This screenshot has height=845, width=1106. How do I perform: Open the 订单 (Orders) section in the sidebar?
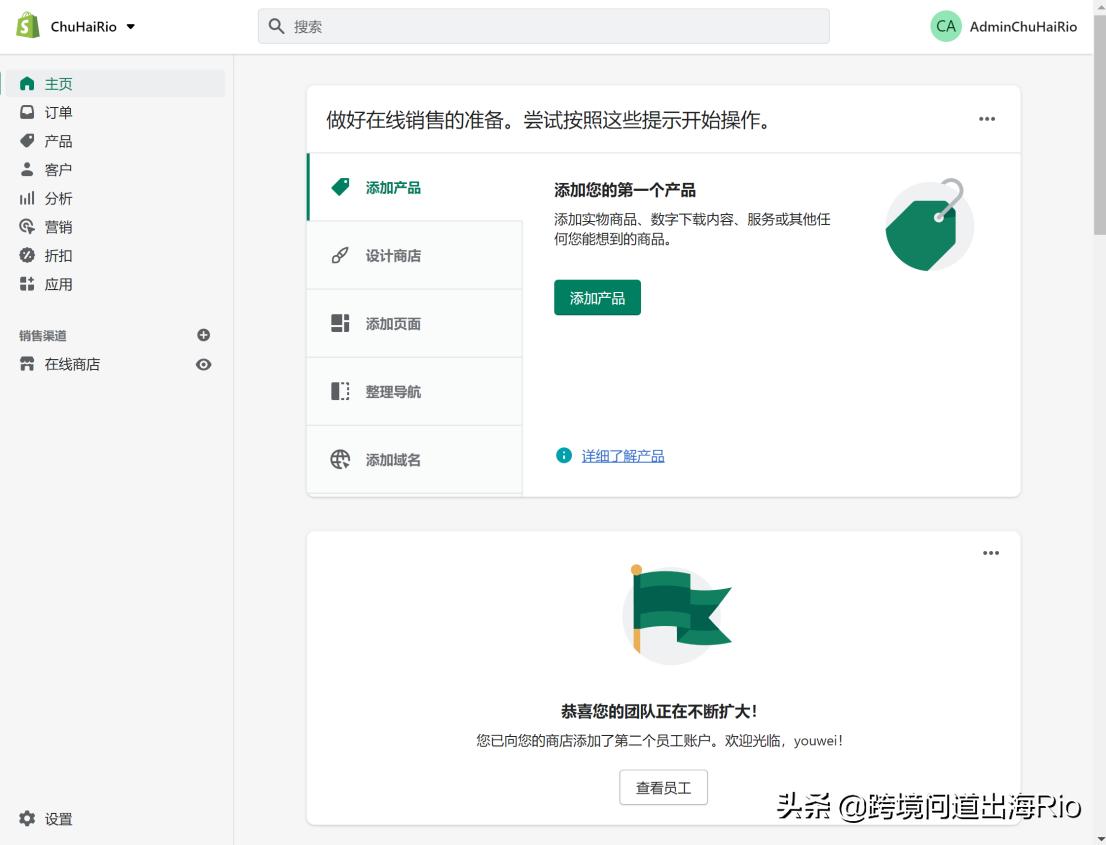[58, 112]
